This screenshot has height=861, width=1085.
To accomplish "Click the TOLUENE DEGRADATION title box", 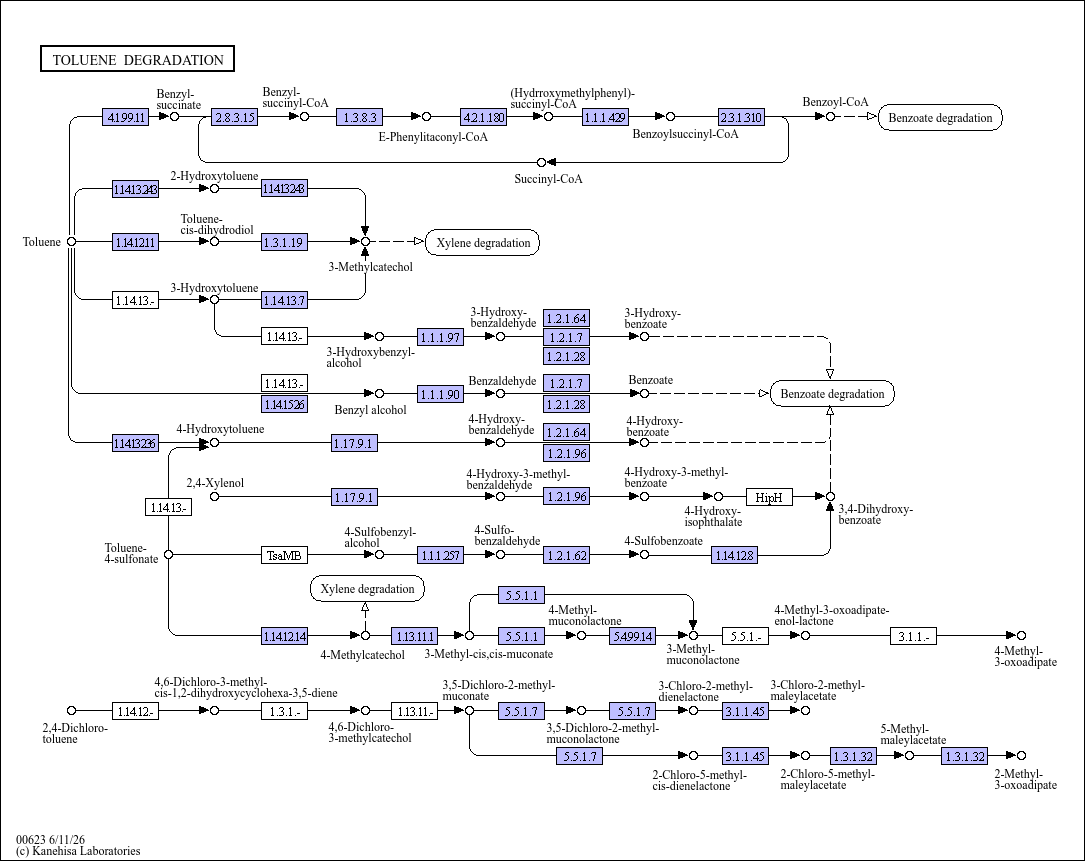I will [138, 59].
